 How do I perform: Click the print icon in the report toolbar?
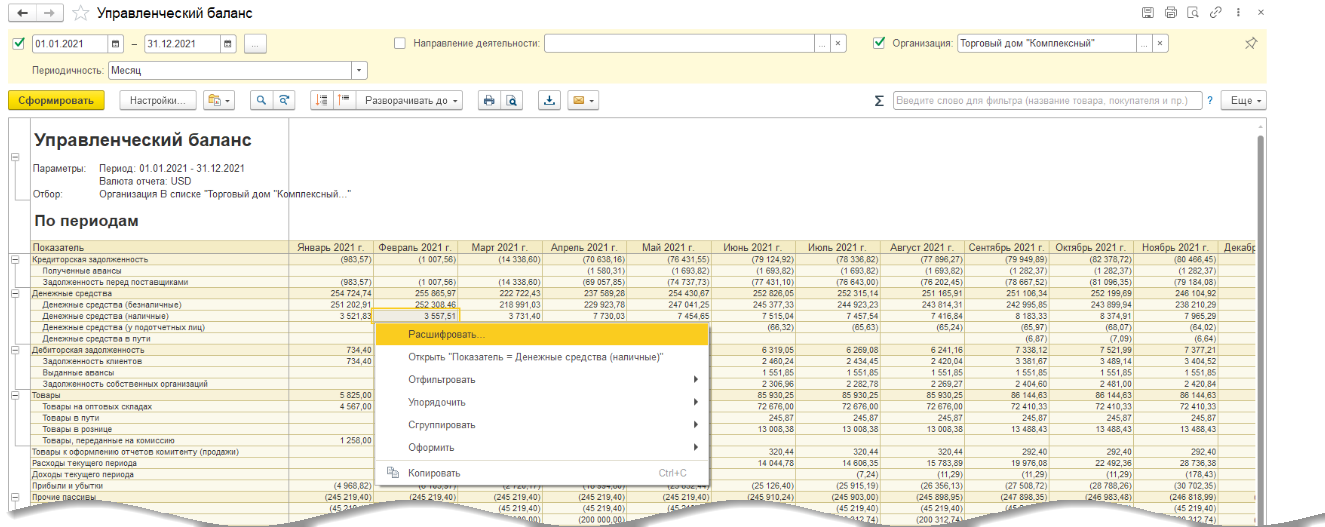[489, 100]
